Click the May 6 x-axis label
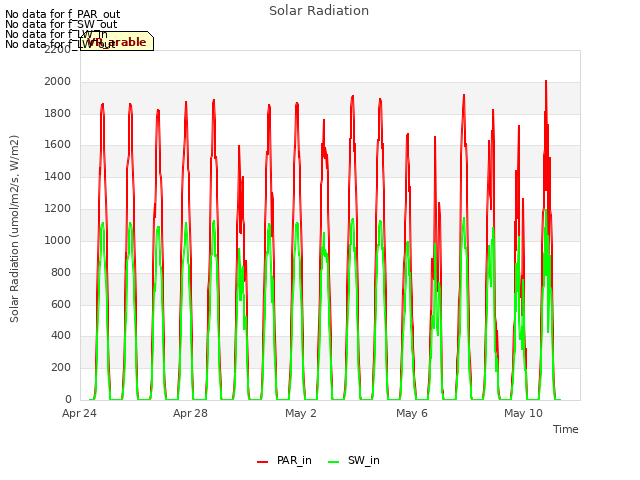Viewport: 640px width, 480px height. (412, 413)
